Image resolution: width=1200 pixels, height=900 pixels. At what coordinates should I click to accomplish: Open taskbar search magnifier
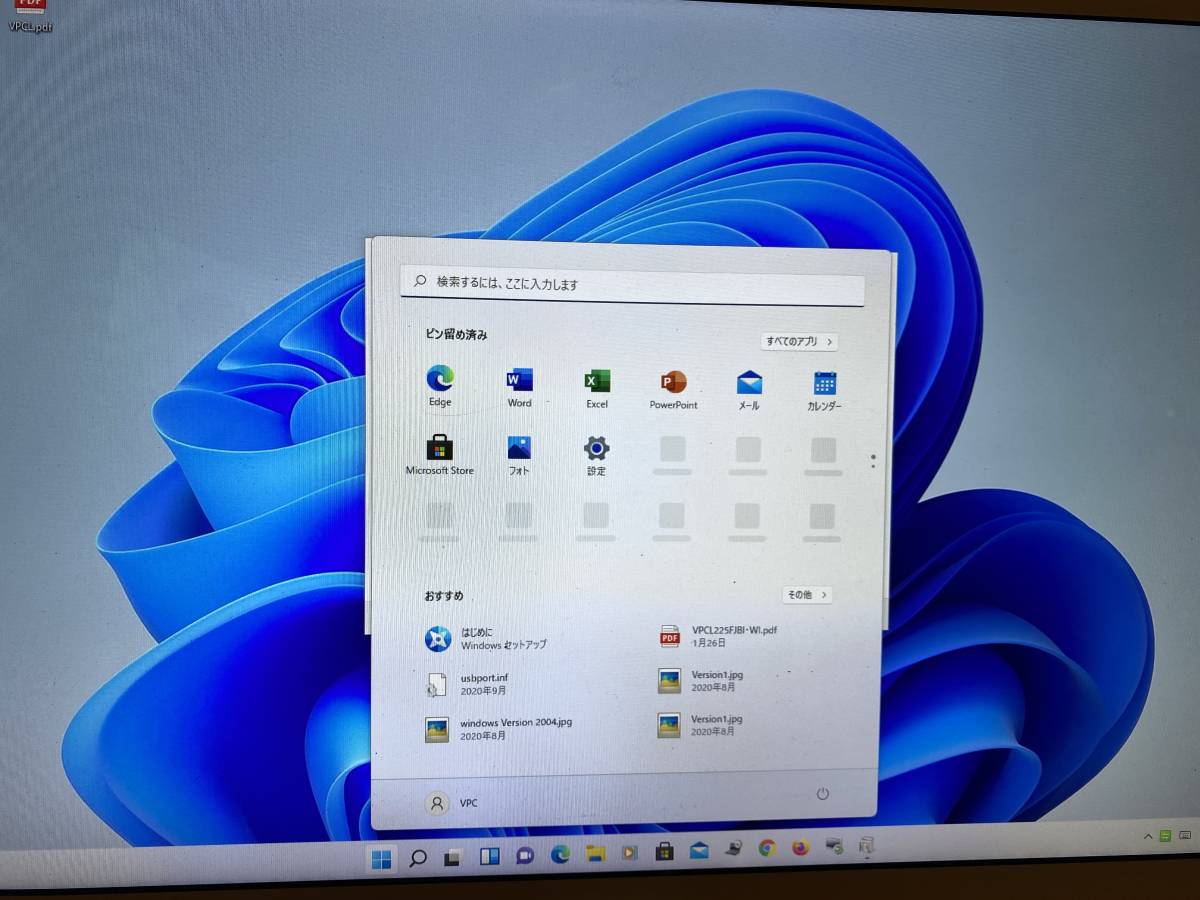418,857
